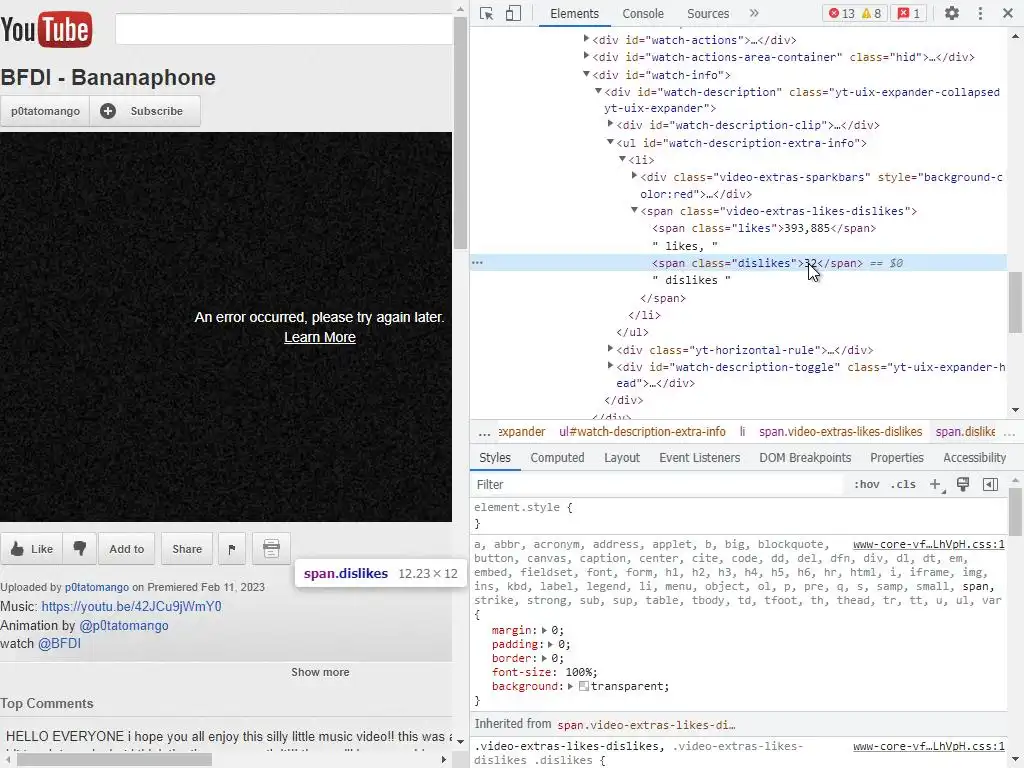Image resolution: width=1024 pixels, height=768 pixels.
Task: Collapse watch-description-extra-info ul node
Action: pos(611,142)
